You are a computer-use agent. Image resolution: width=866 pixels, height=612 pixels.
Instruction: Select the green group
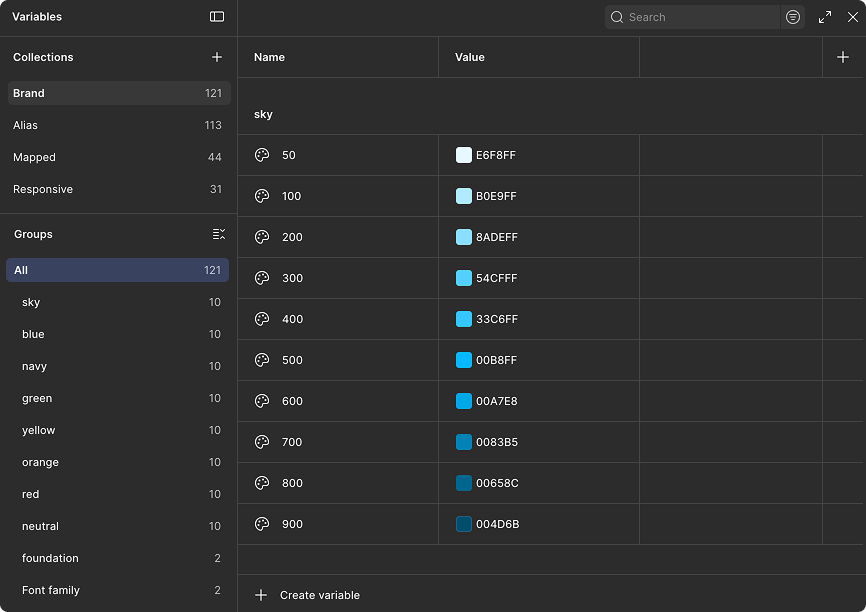click(117, 398)
